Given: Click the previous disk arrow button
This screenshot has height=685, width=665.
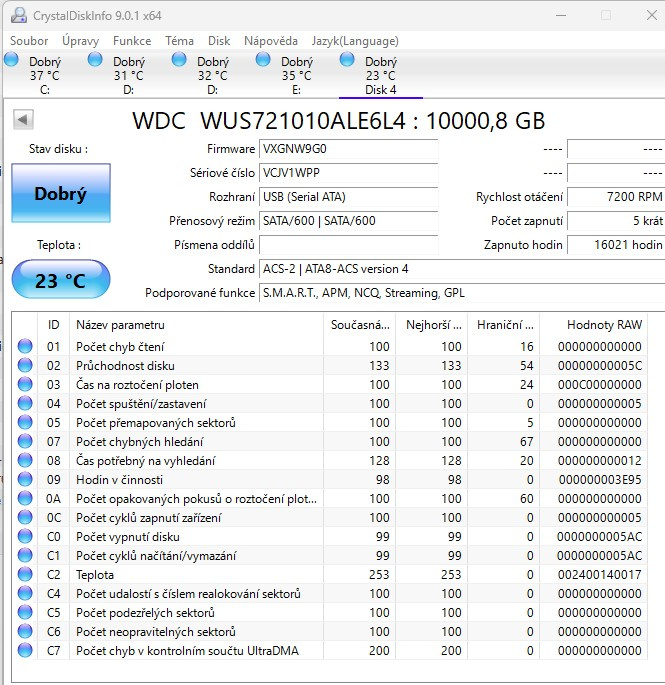Looking at the screenshot, I should point(23,119).
